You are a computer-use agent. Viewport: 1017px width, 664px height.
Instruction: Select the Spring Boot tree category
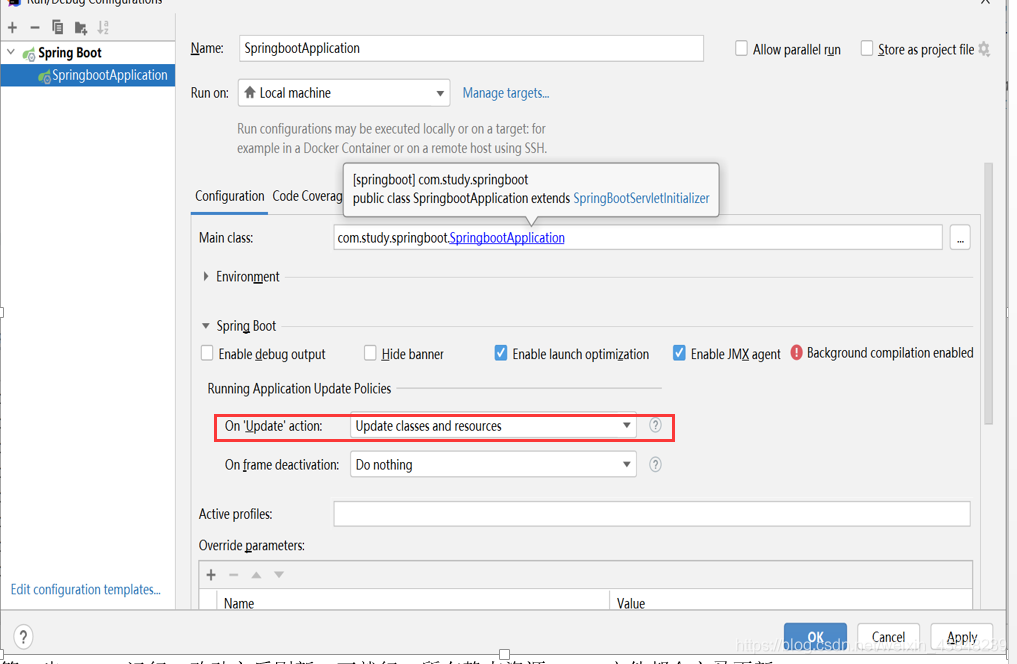[x=69, y=53]
